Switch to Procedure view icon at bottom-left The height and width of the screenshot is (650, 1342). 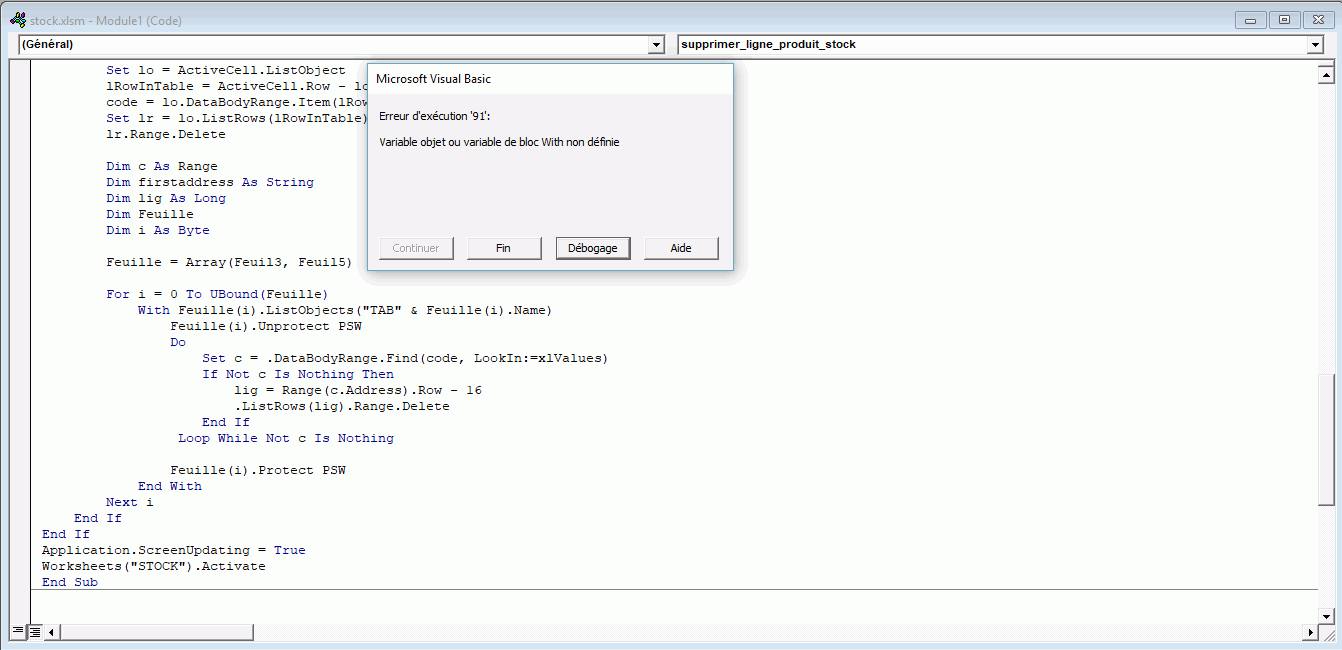point(17,631)
